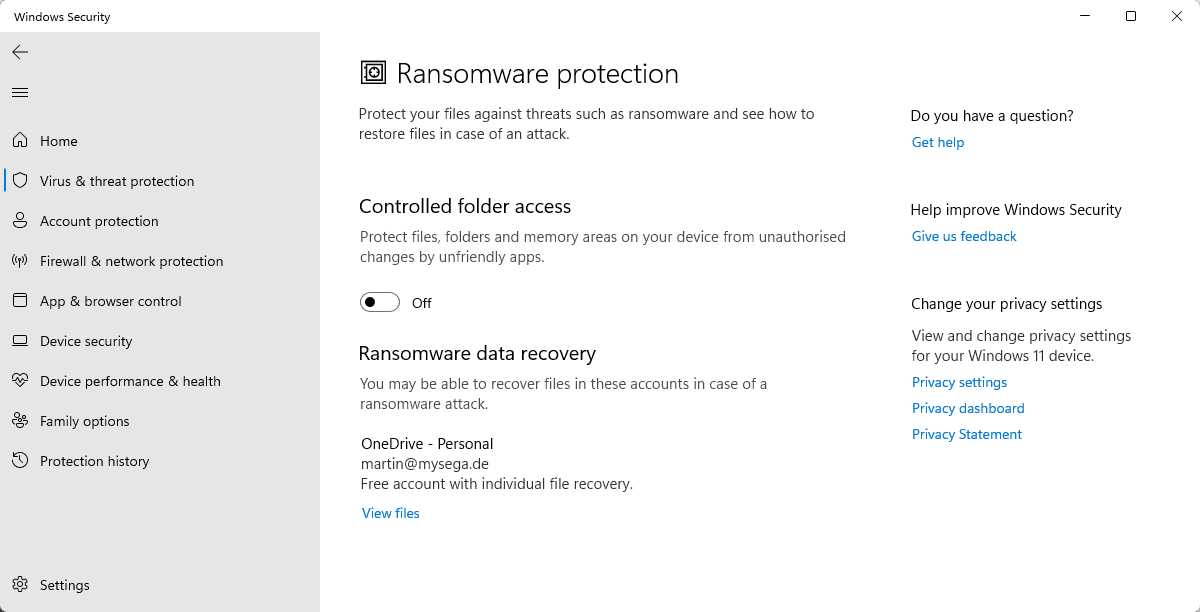Click the Give us feedback link

pyautogui.click(x=964, y=236)
